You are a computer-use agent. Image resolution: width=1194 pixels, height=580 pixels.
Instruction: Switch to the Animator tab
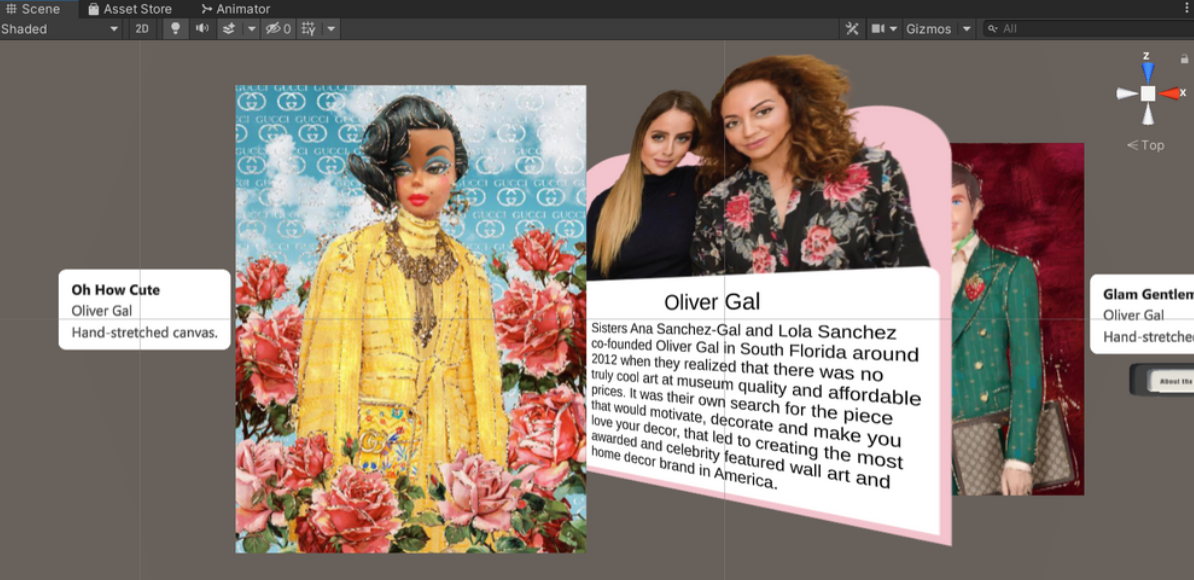[x=235, y=9]
